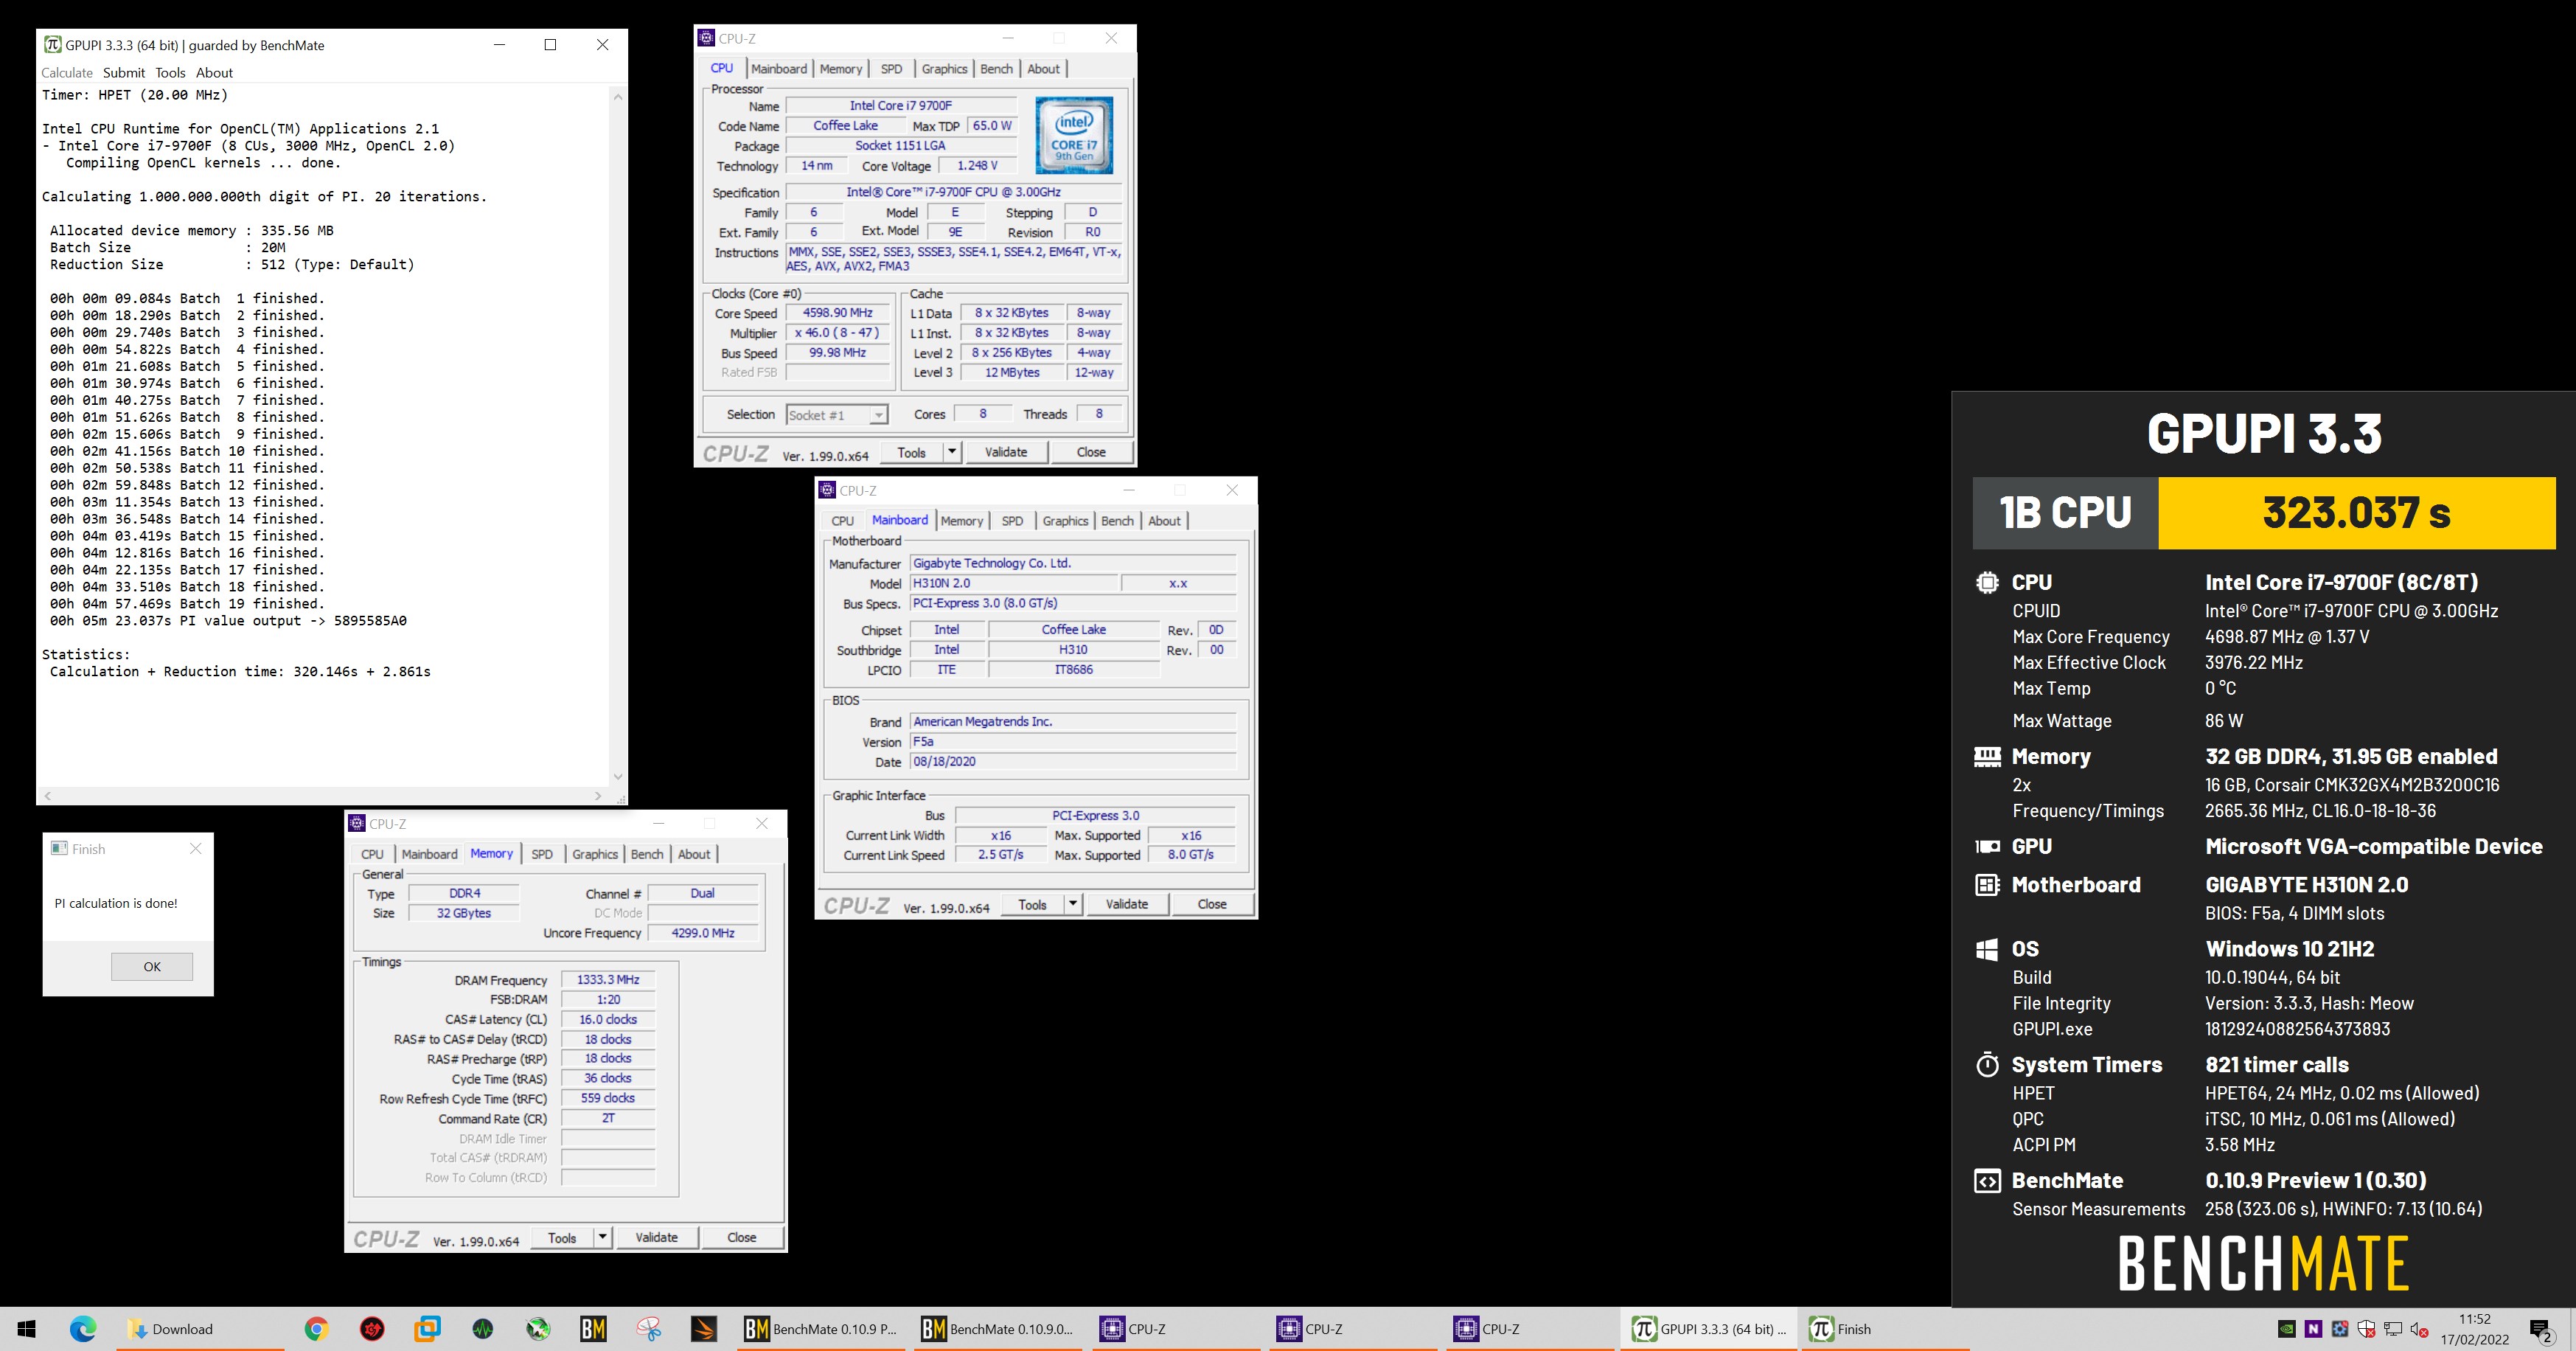Click GPUPI vertical scrollbar down arrow
The height and width of the screenshot is (1351, 2576).
pyautogui.click(x=617, y=776)
